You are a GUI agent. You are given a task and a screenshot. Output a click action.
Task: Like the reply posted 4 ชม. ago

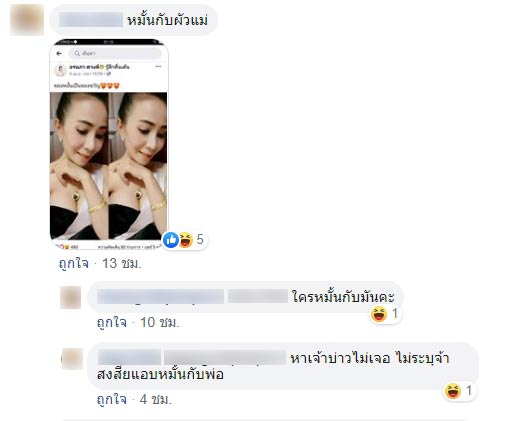[112, 399]
